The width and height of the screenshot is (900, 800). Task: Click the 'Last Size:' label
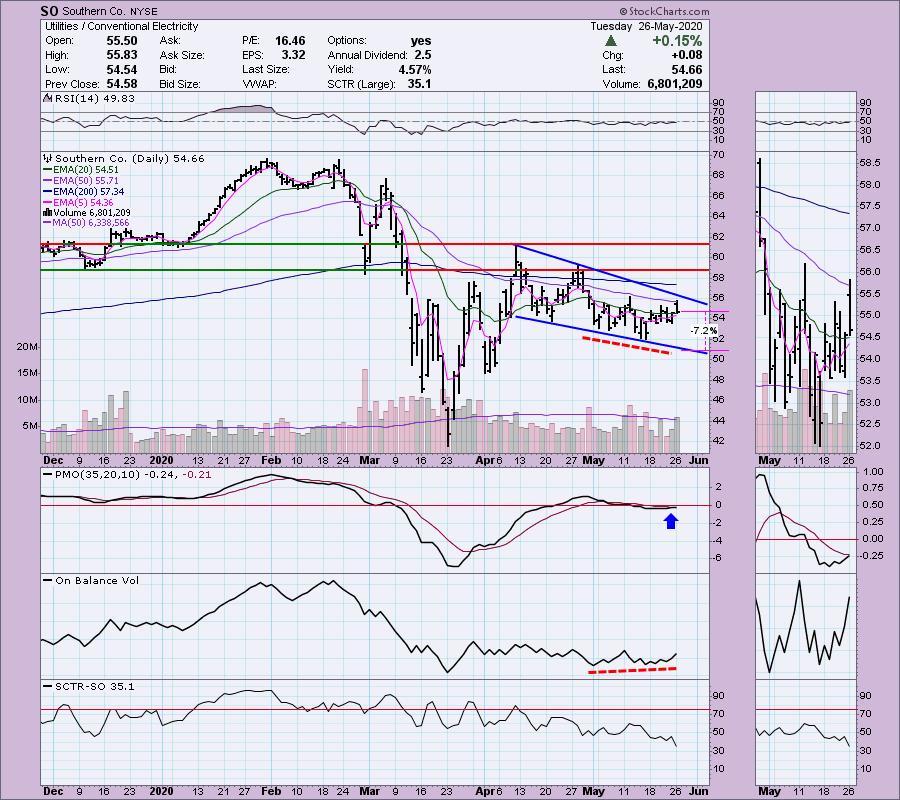tap(266, 69)
